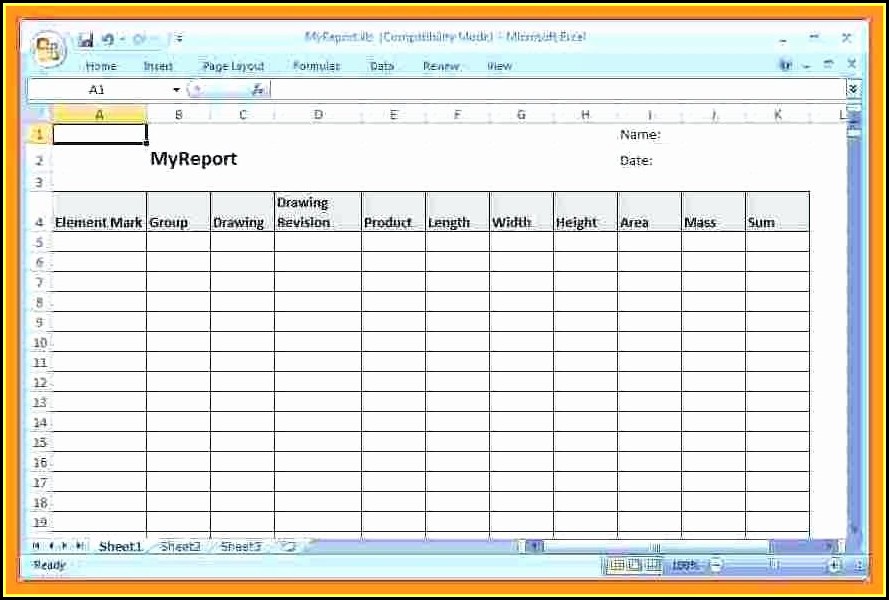This screenshot has width=889, height=600.
Task: Click the Zoom In plus button
Action: pyautogui.click(x=833, y=566)
